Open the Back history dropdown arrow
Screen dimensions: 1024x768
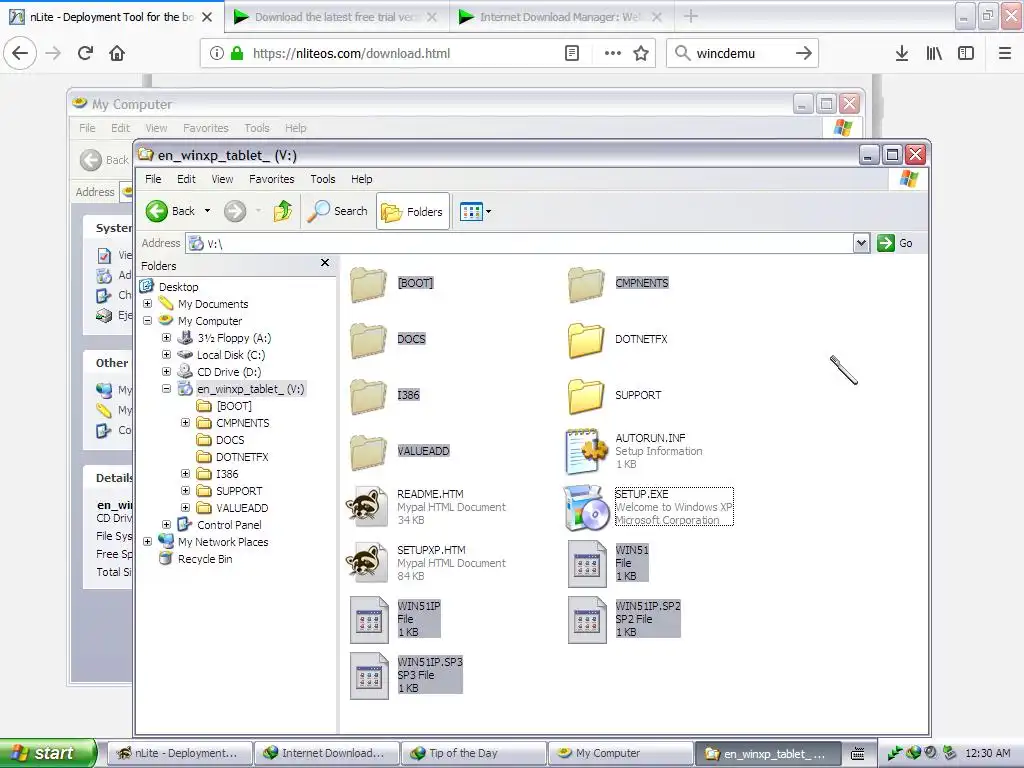click(208, 211)
